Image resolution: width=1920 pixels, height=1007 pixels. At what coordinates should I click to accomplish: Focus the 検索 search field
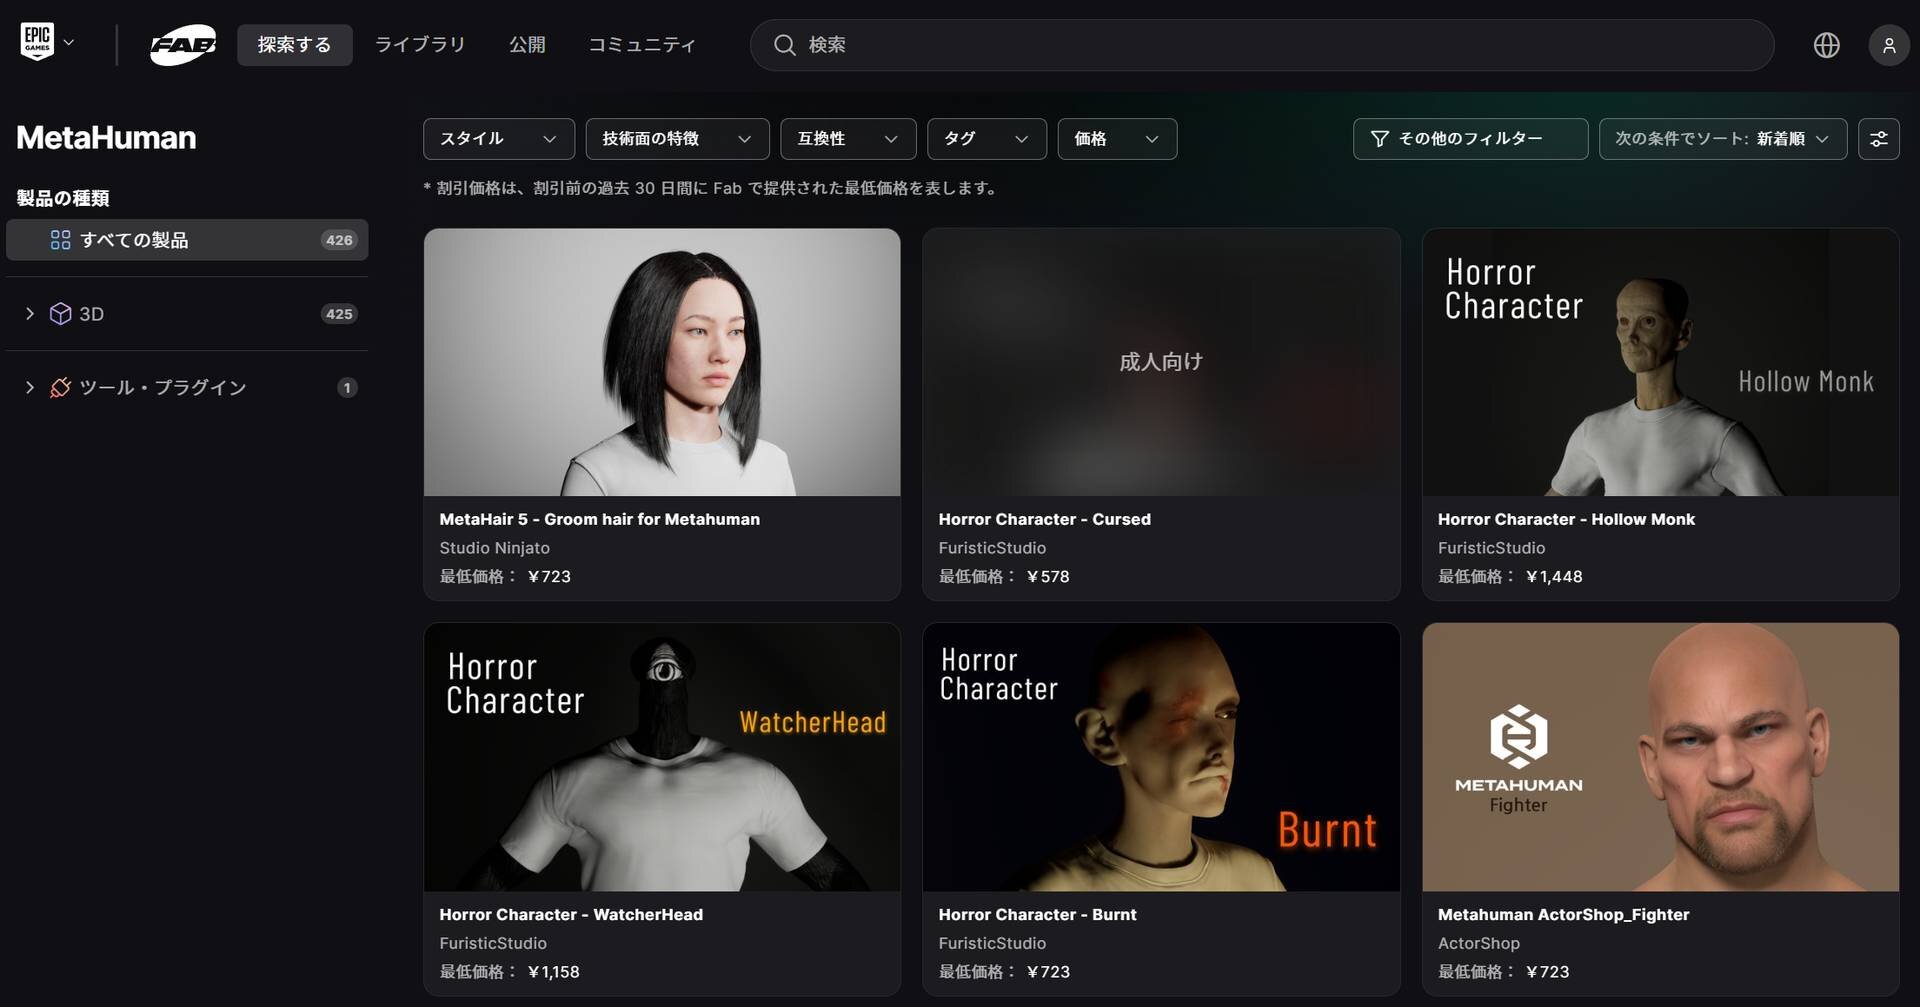click(1262, 45)
